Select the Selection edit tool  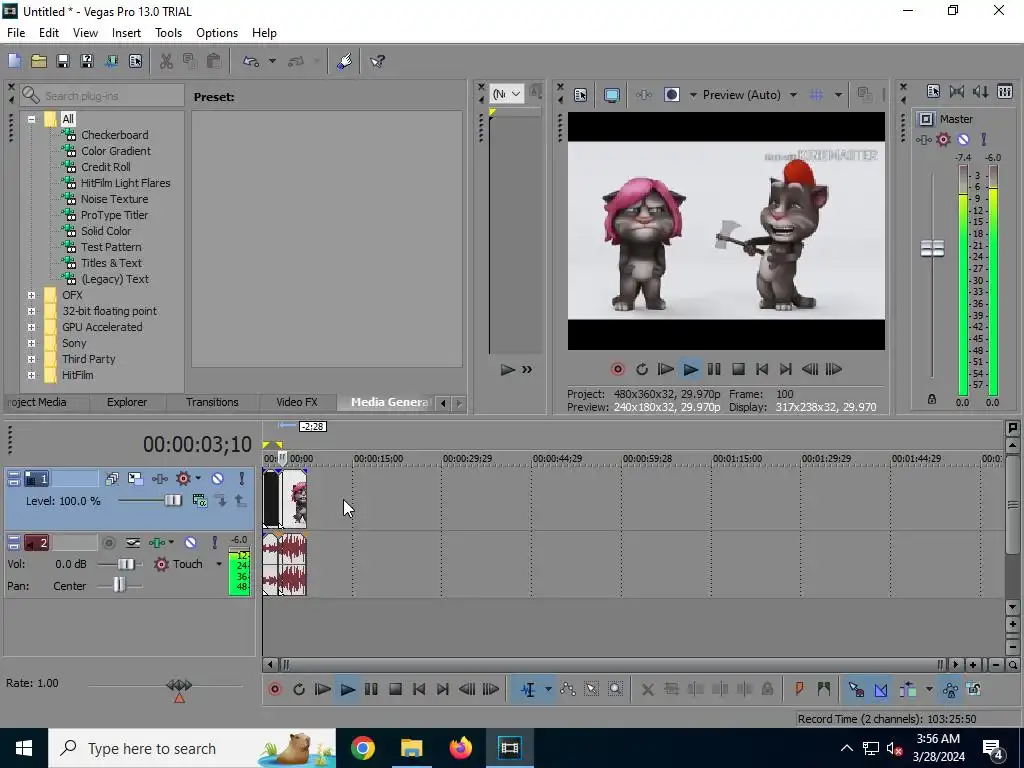[592, 689]
